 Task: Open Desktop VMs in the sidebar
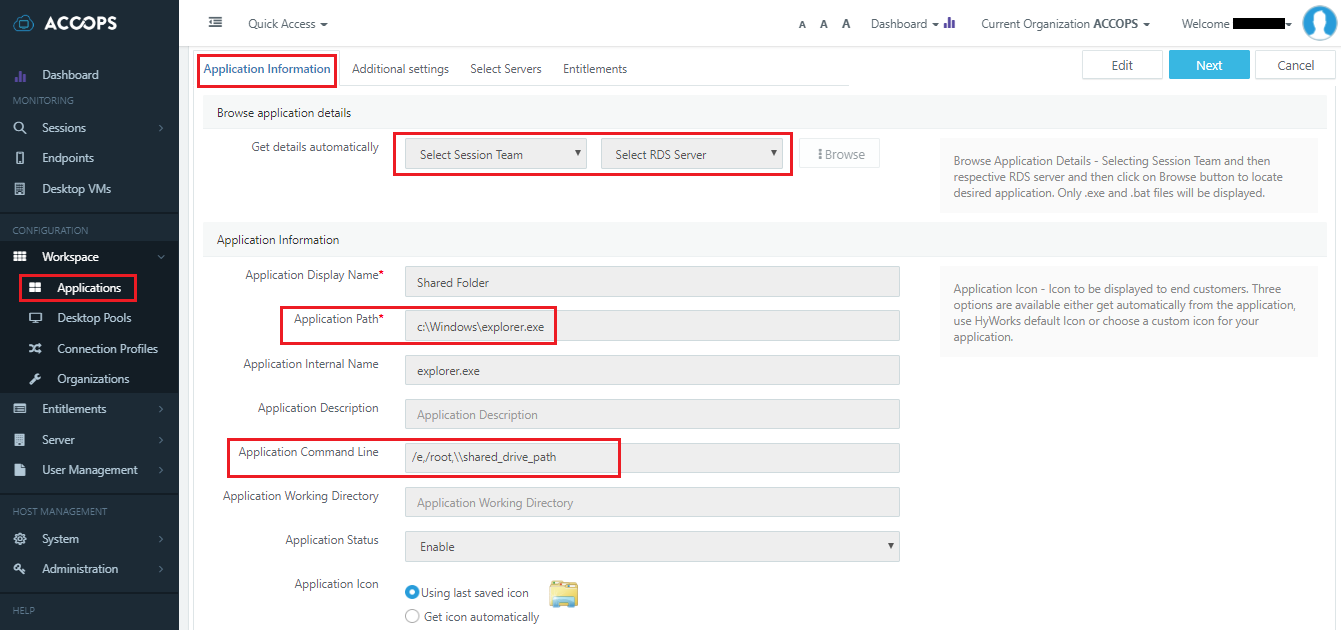click(x=76, y=189)
